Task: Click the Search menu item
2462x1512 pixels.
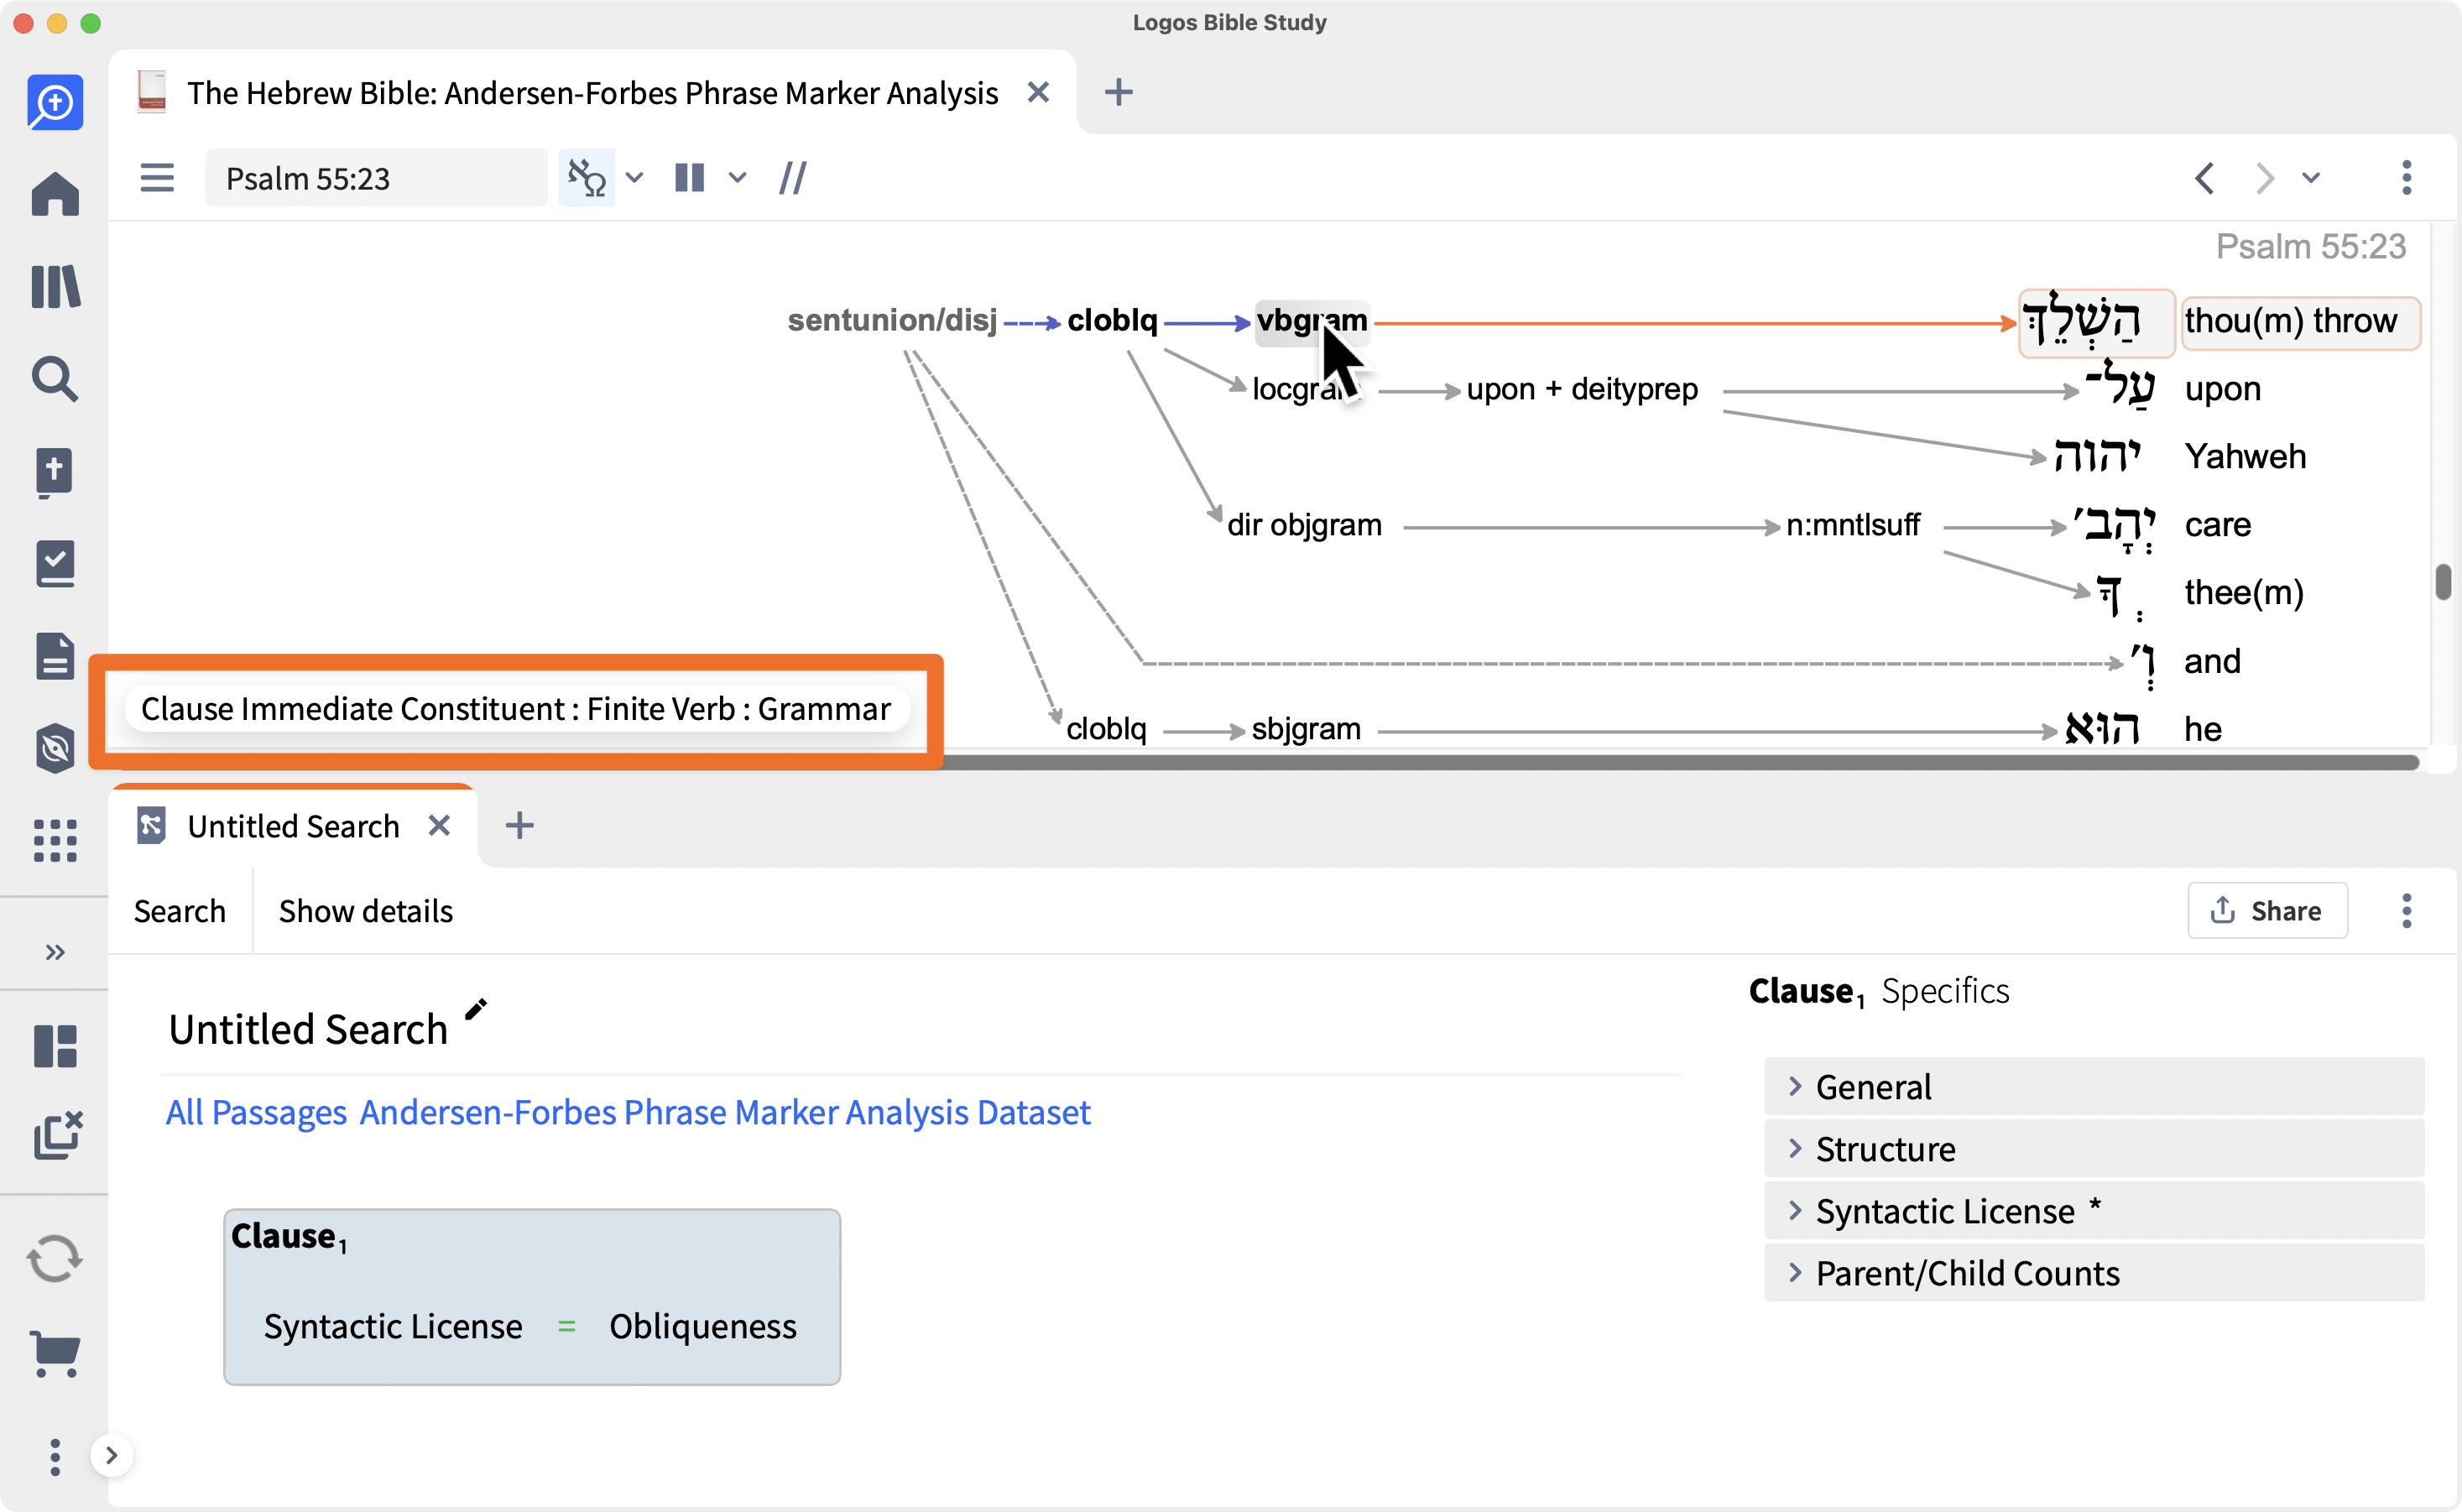Action: (180, 911)
